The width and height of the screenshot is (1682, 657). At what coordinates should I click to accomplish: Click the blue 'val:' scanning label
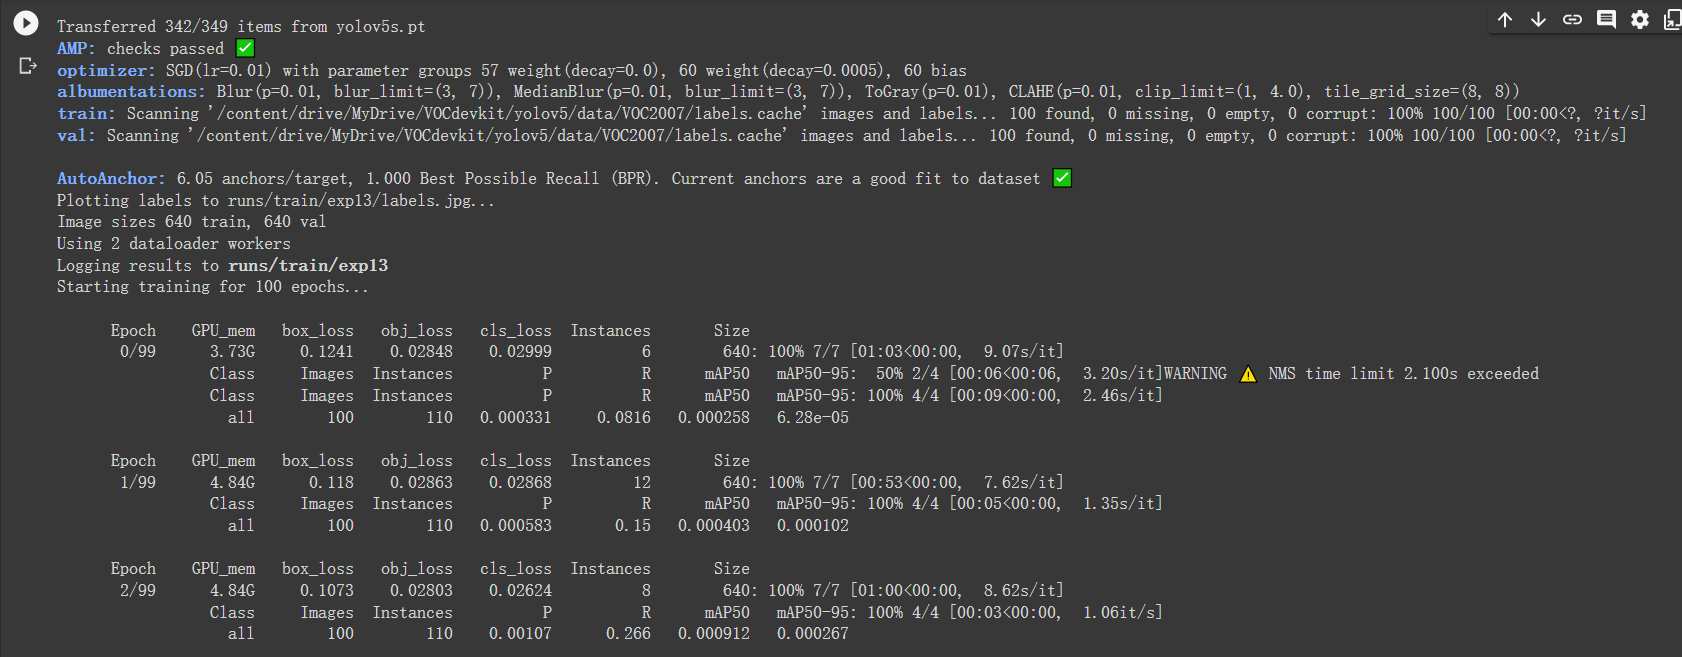(76, 135)
